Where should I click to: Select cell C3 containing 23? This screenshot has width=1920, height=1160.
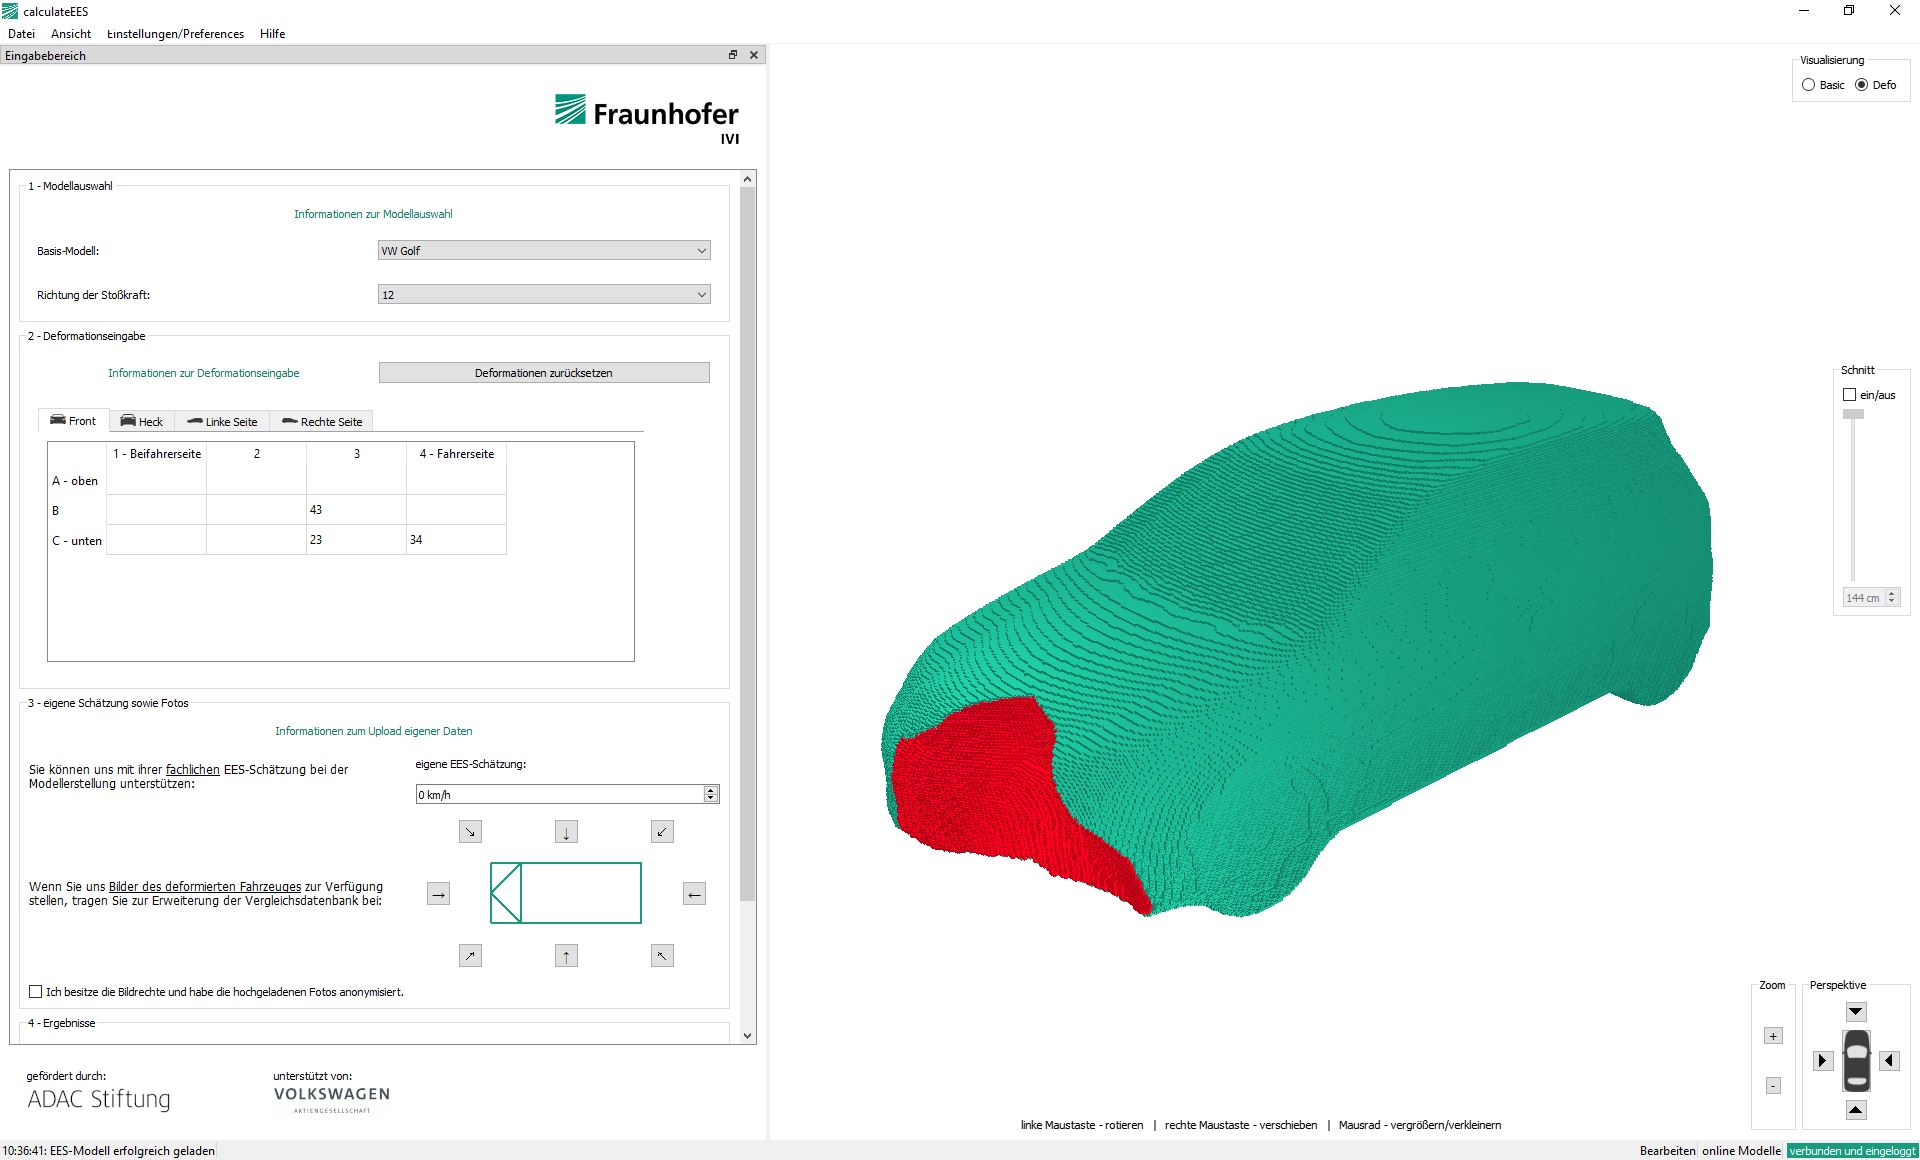(356, 540)
